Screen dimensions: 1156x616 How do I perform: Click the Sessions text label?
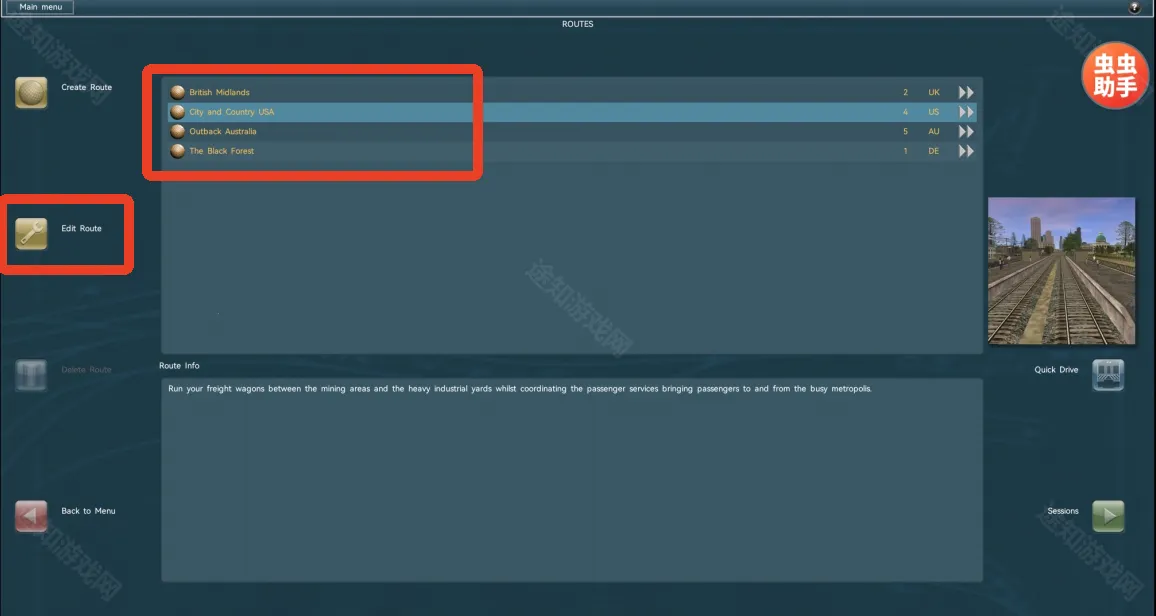click(1062, 511)
